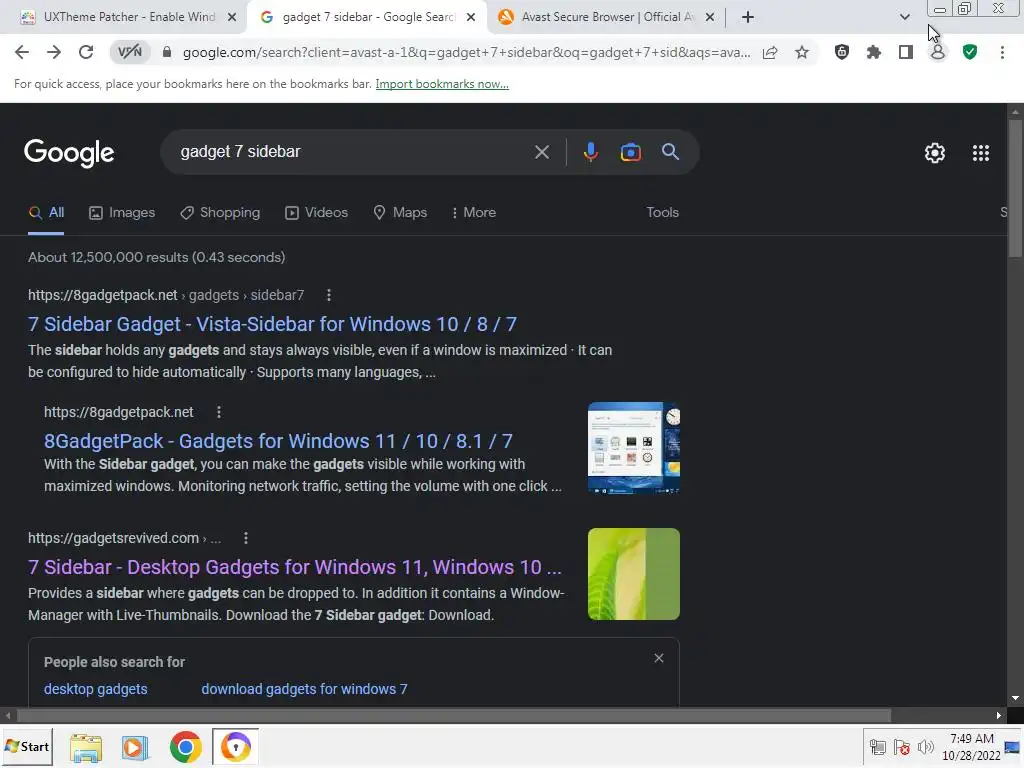Open the volume tray icon
This screenshot has height=768, width=1024.
pos(925,748)
